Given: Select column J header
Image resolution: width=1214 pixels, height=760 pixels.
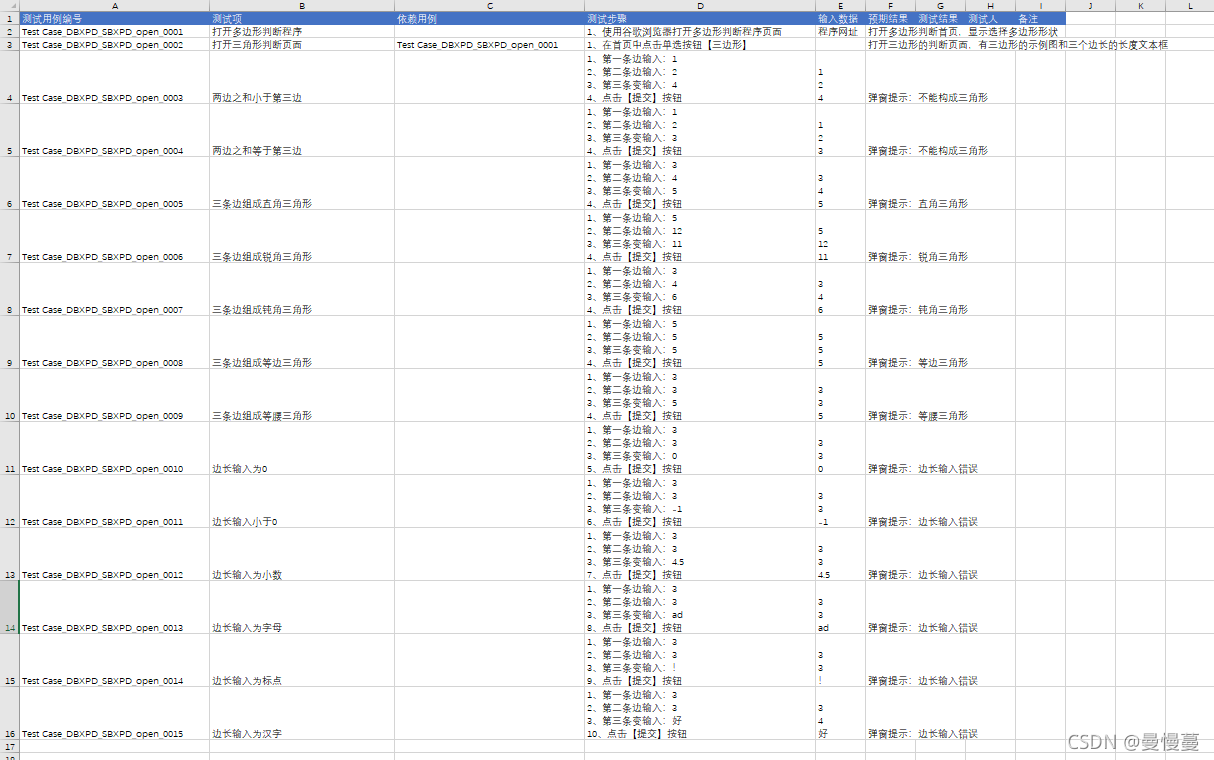Looking at the screenshot, I should tap(1091, 6).
